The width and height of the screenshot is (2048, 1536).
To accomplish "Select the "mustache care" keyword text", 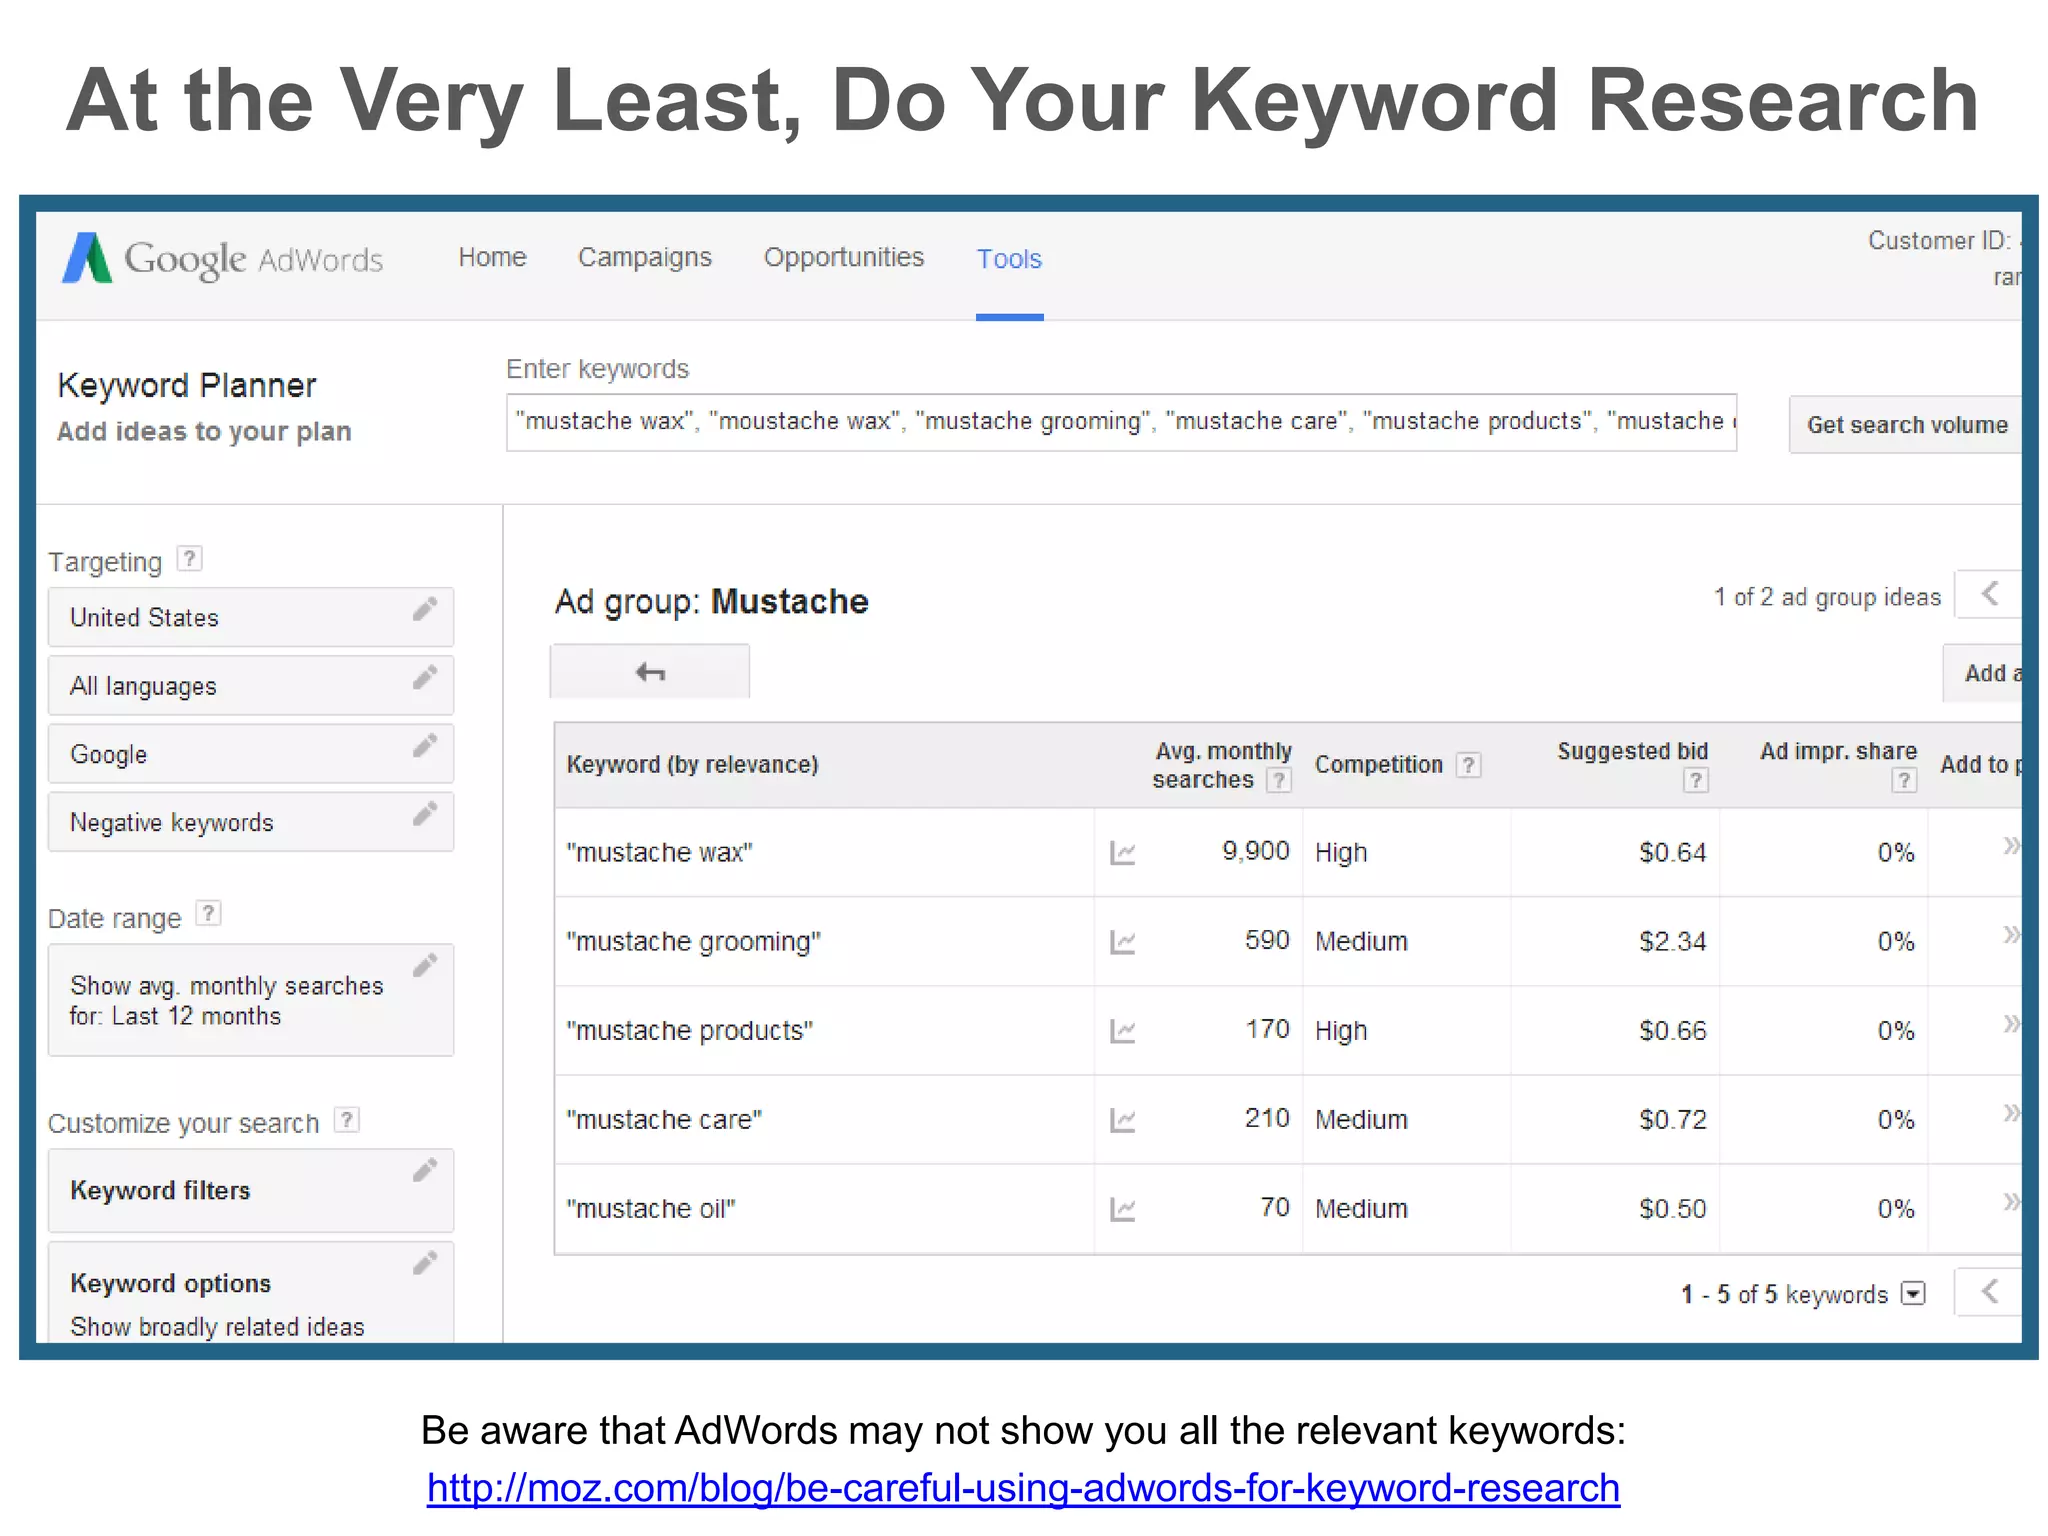I will point(664,1120).
